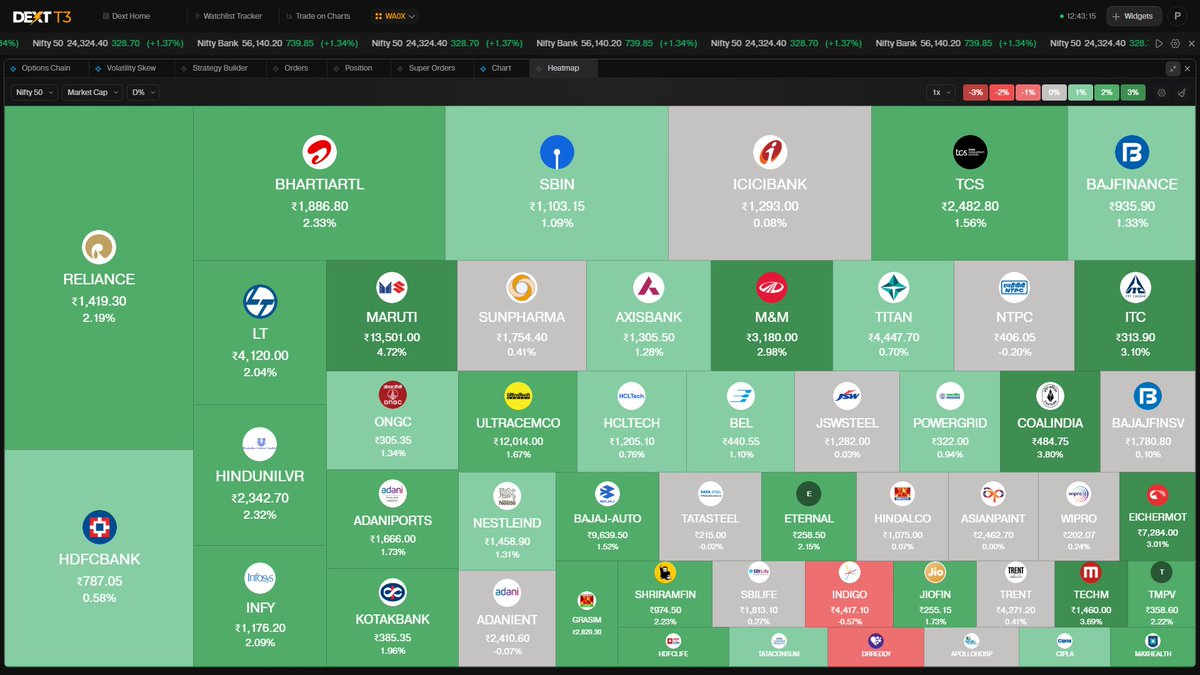Open ticker strip settings gear
The height and width of the screenshot is (675, 1200).
click(x=1173, y=44)
